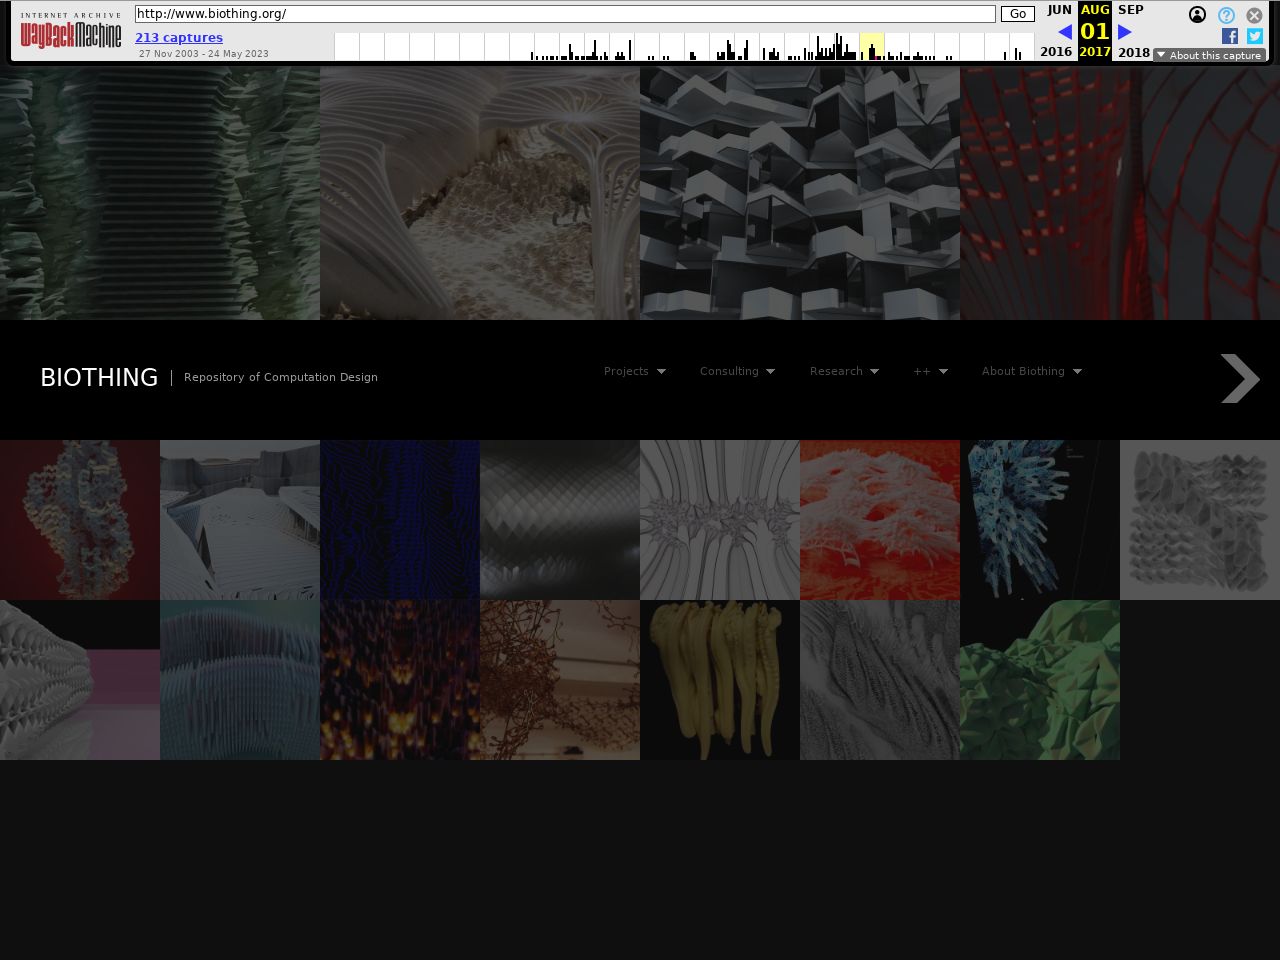Image resolution: width=1280 pixels, height=960 pixels.
Task: Expand the Research menu
Action: [x=844, y=371]
